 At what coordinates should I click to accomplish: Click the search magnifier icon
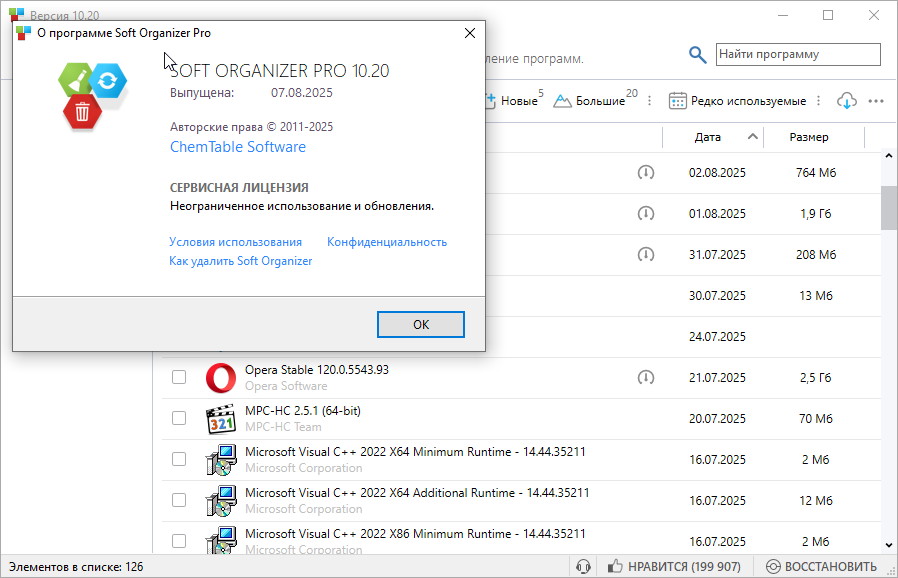tap(697, 55)
